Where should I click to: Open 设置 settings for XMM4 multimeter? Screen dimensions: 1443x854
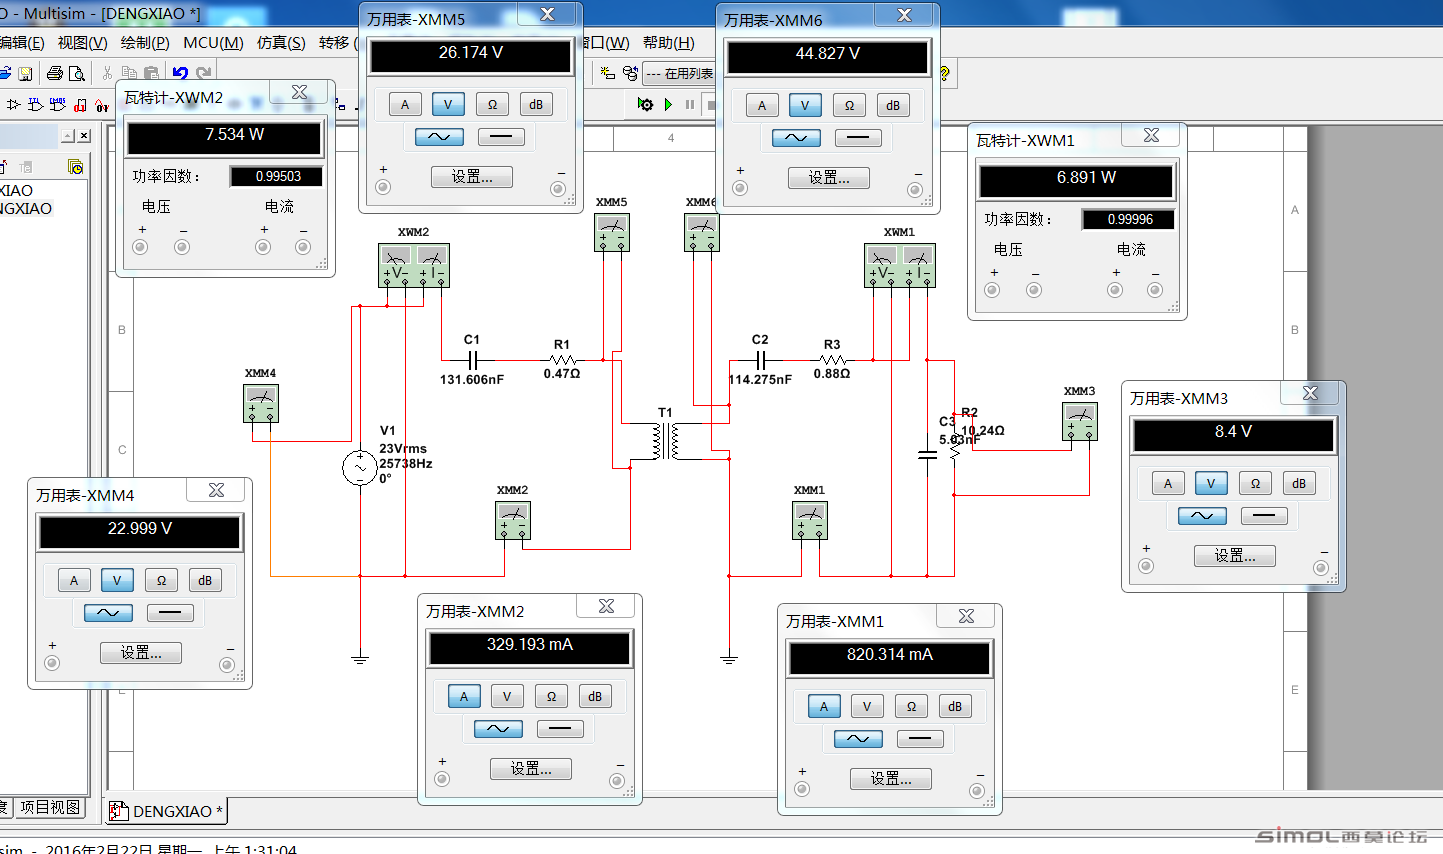141,653
